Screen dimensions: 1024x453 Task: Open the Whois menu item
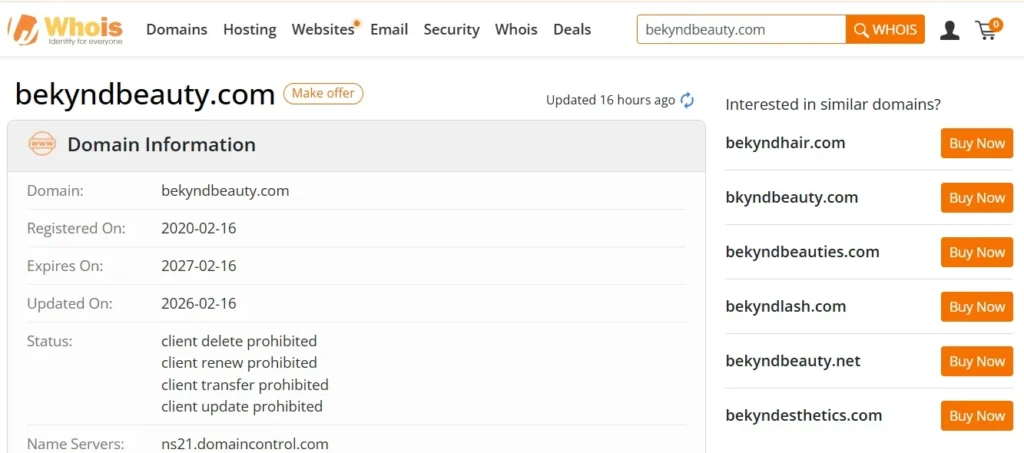point(516,29)
